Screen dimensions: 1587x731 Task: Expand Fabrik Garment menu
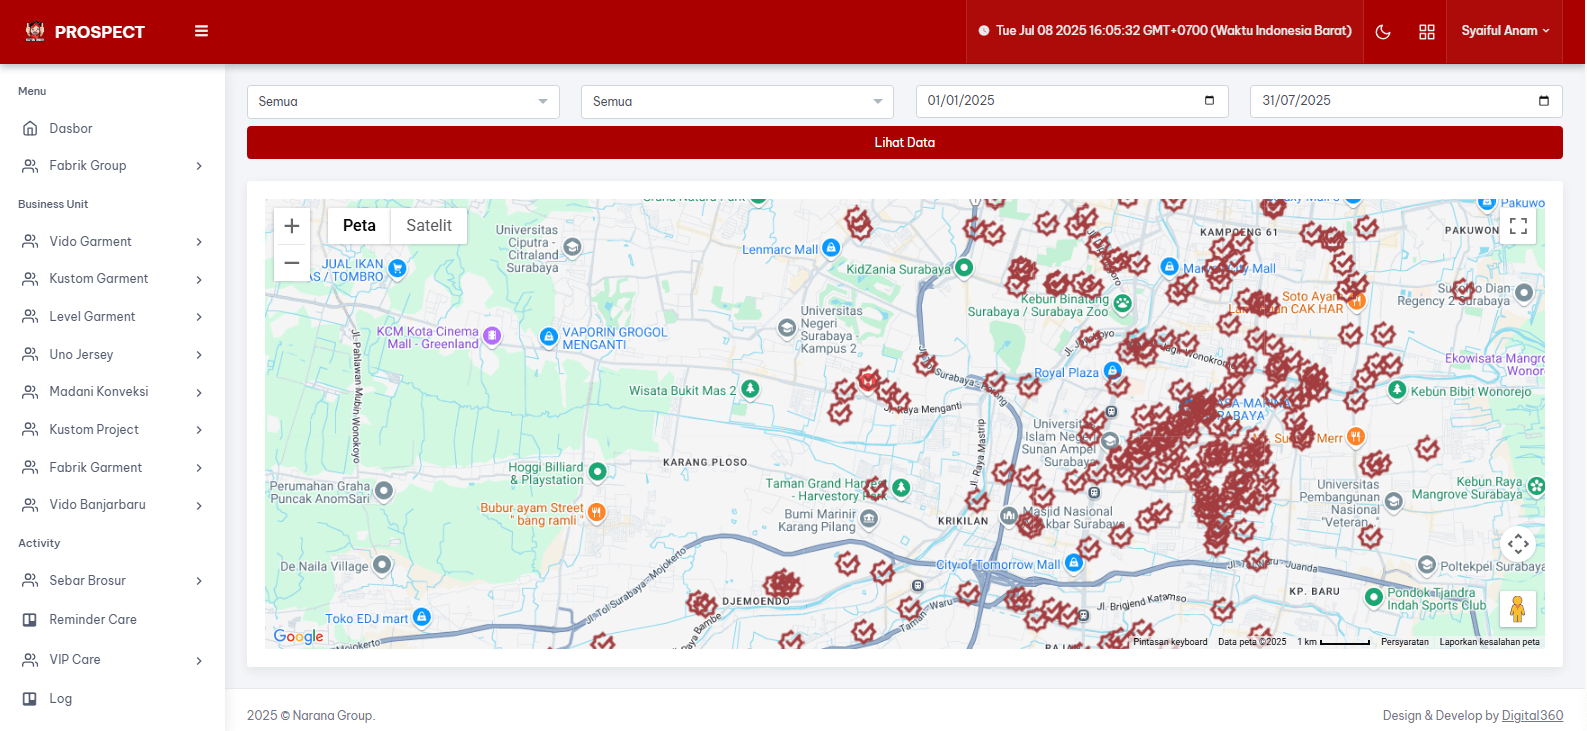click(x=112, y=467)
